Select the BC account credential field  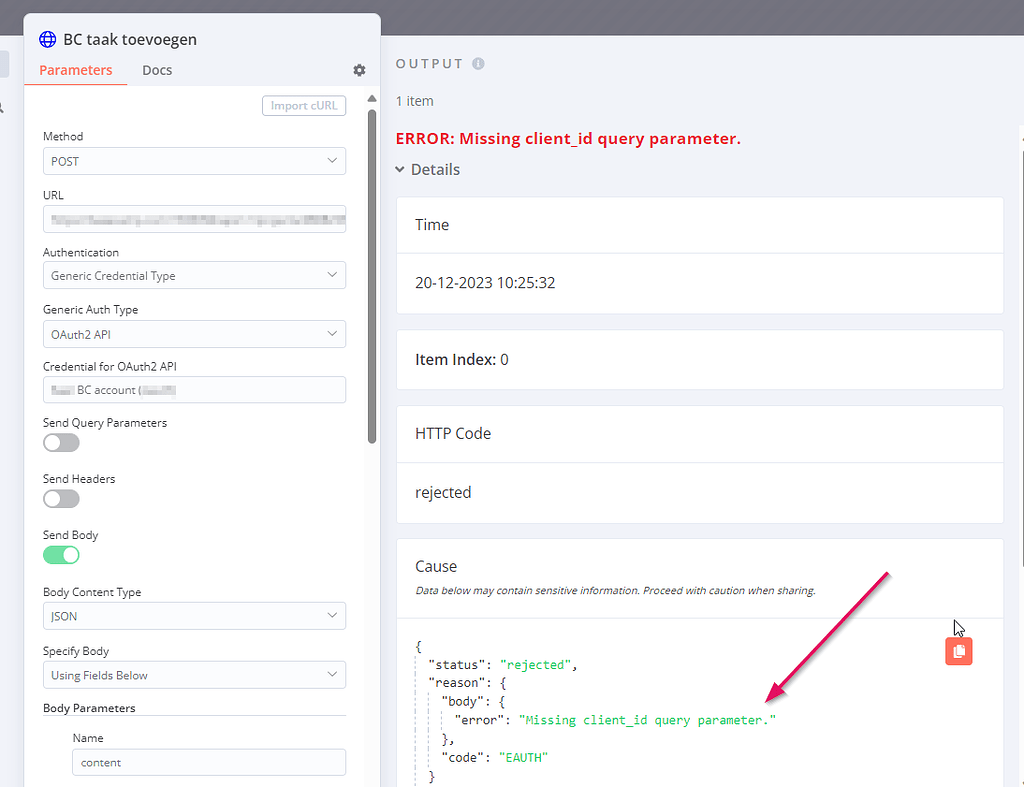point(194,389)
